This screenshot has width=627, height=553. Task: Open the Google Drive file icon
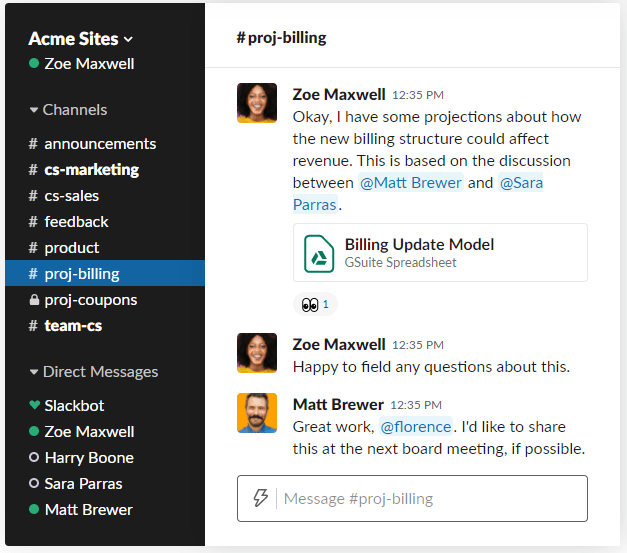pyautogui.click(x=319, y=254)
